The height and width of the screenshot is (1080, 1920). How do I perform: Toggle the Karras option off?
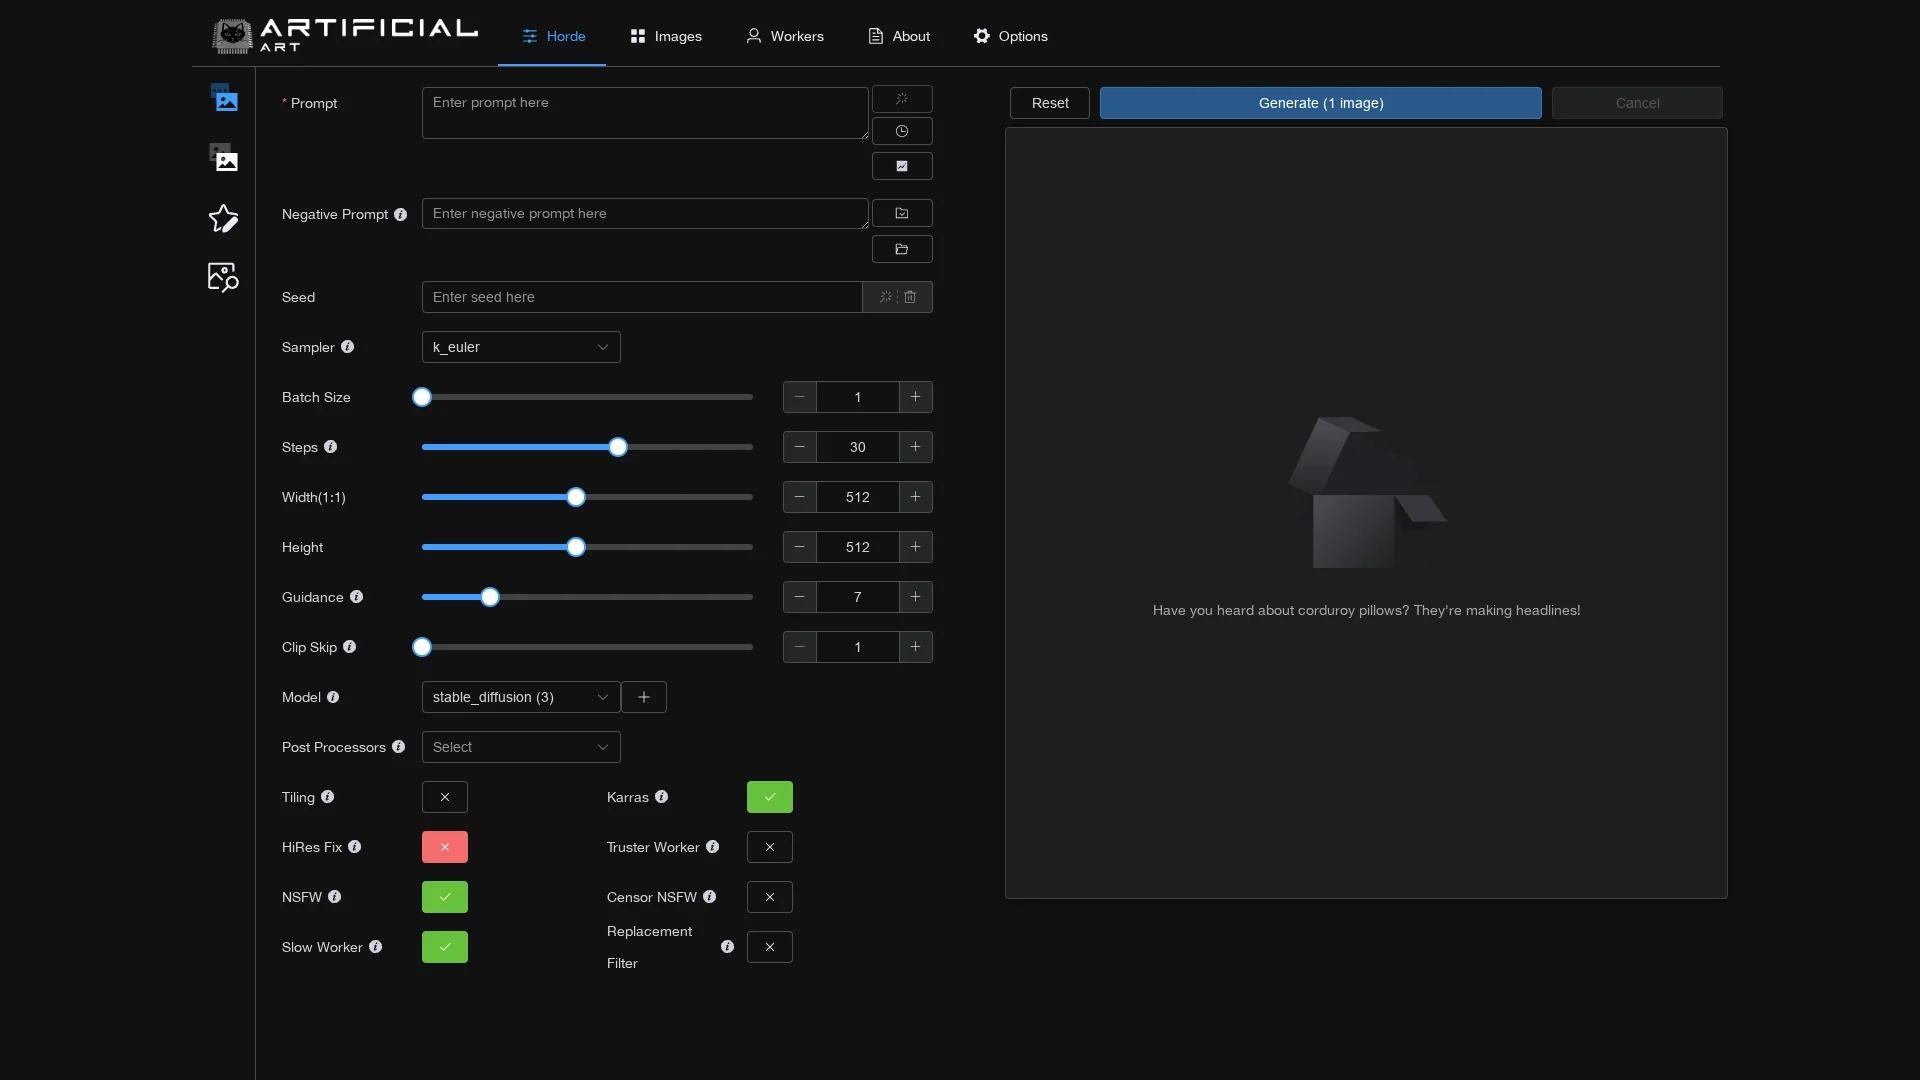click(x=770, y=797)
